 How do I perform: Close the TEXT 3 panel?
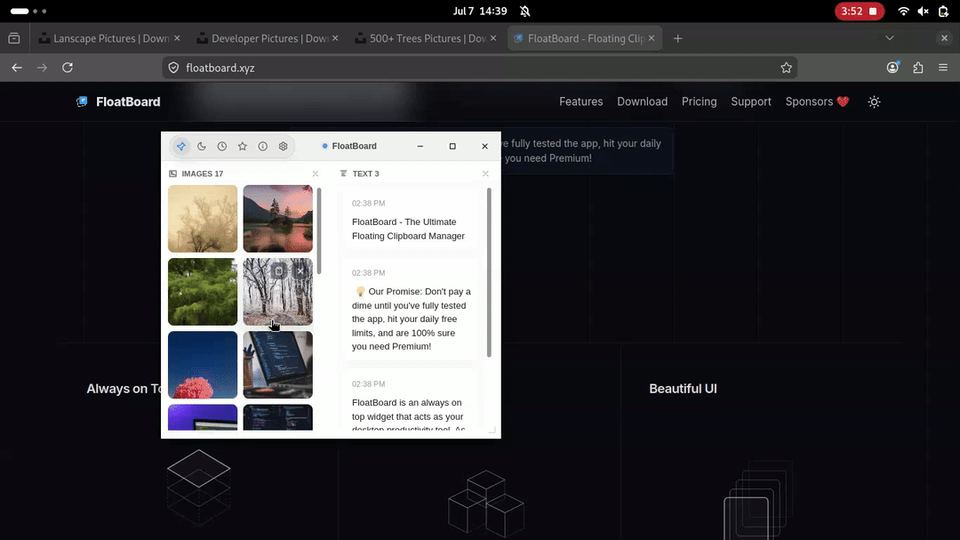(x=486, y=174)
